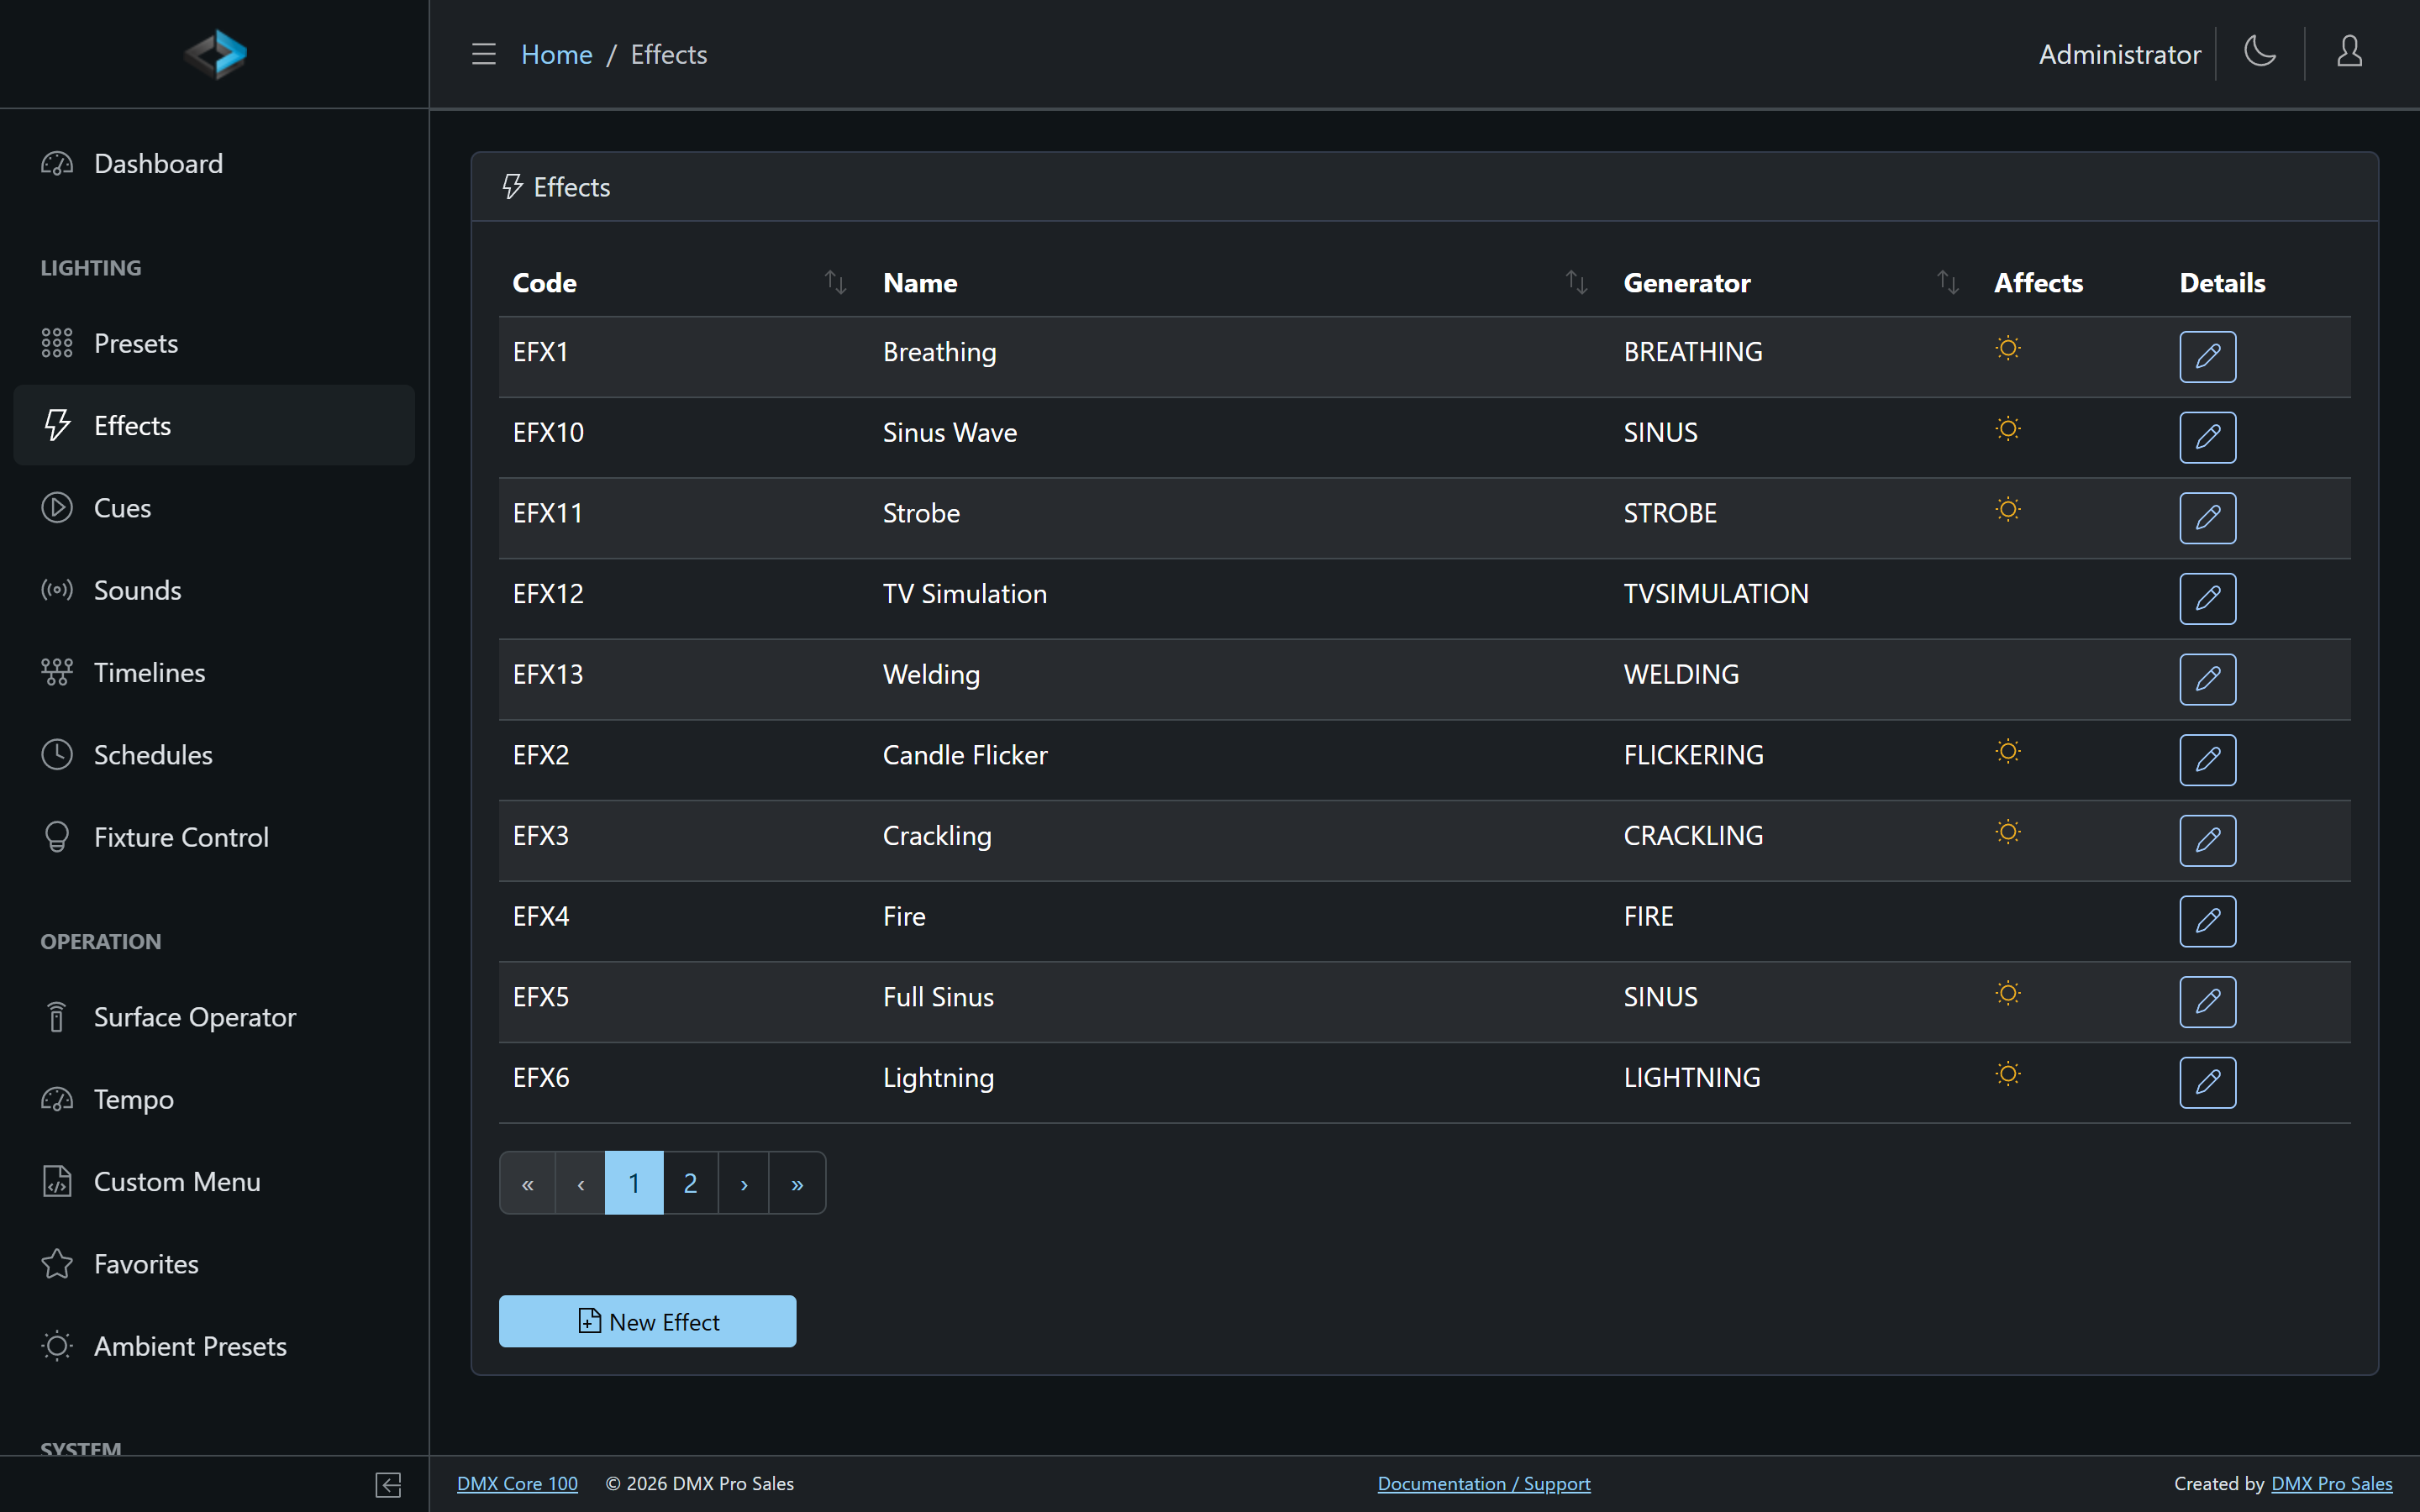This screenshot has height=1512, width=2420.
Task: Open Documentation / Support link
Action: pos(1484,1484)
